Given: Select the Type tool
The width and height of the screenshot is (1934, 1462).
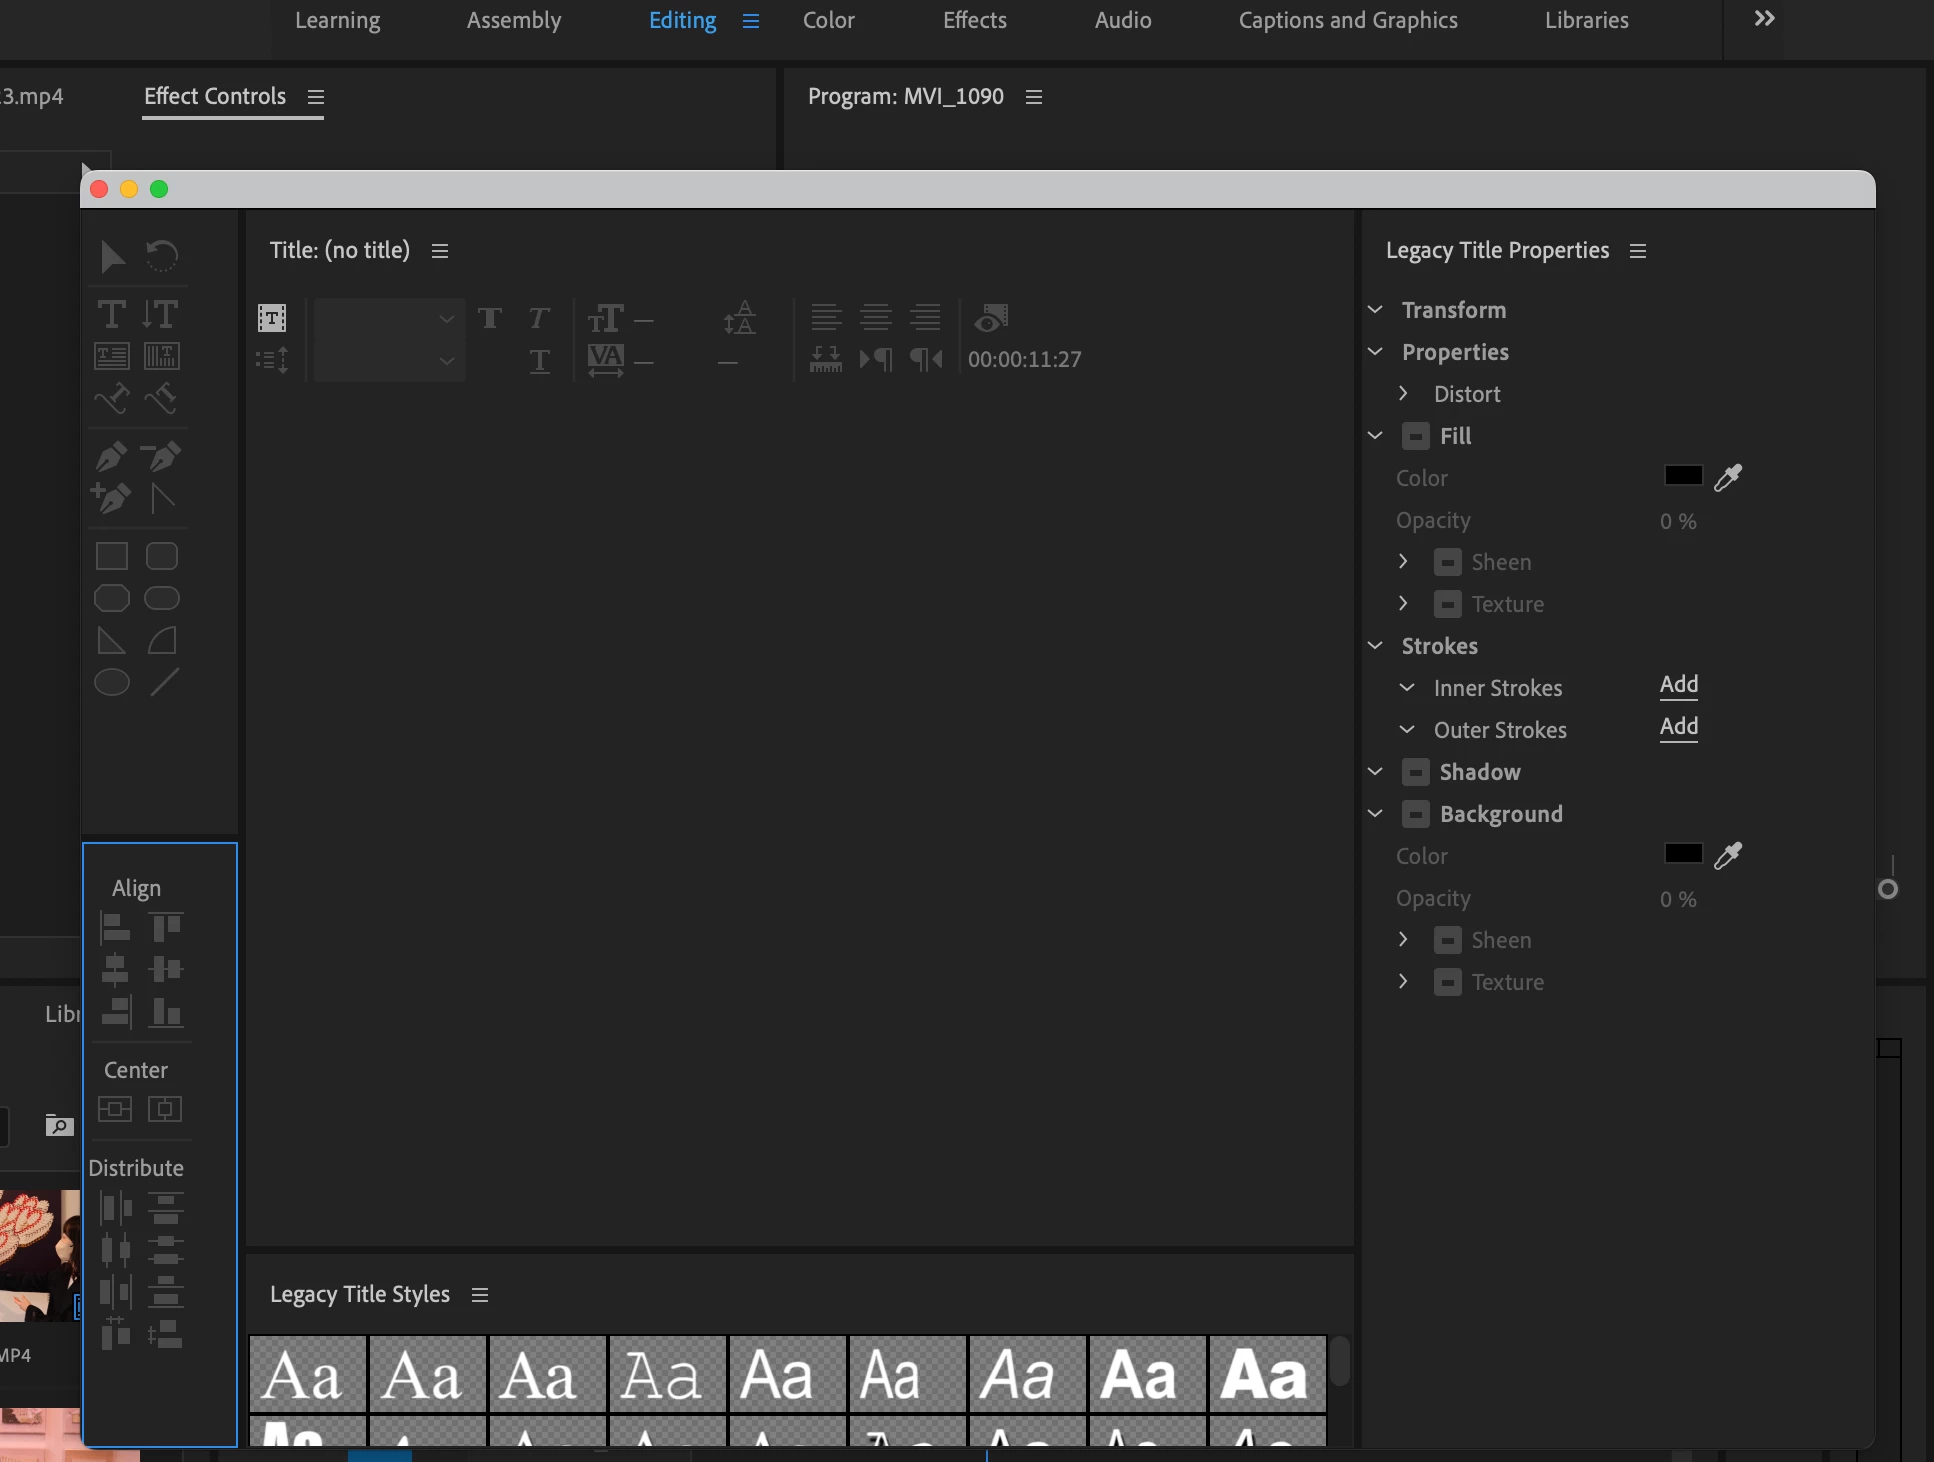Looking at the screenshot, I should tap(111, 314).
